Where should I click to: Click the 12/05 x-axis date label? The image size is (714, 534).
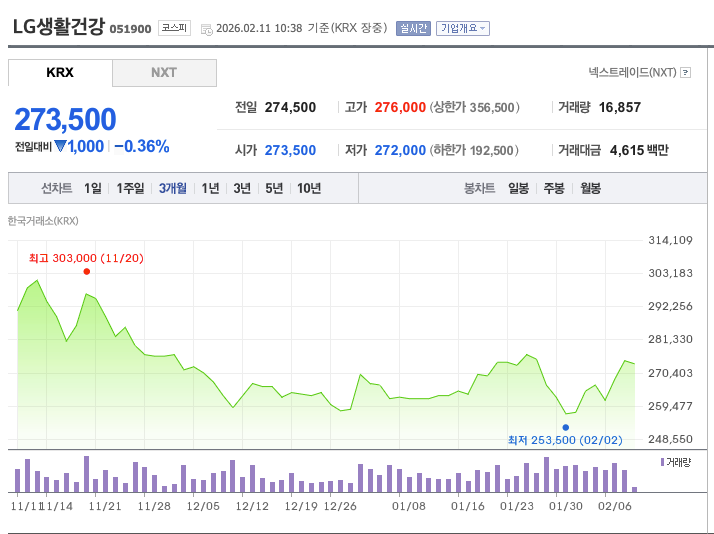pos(203,506)
